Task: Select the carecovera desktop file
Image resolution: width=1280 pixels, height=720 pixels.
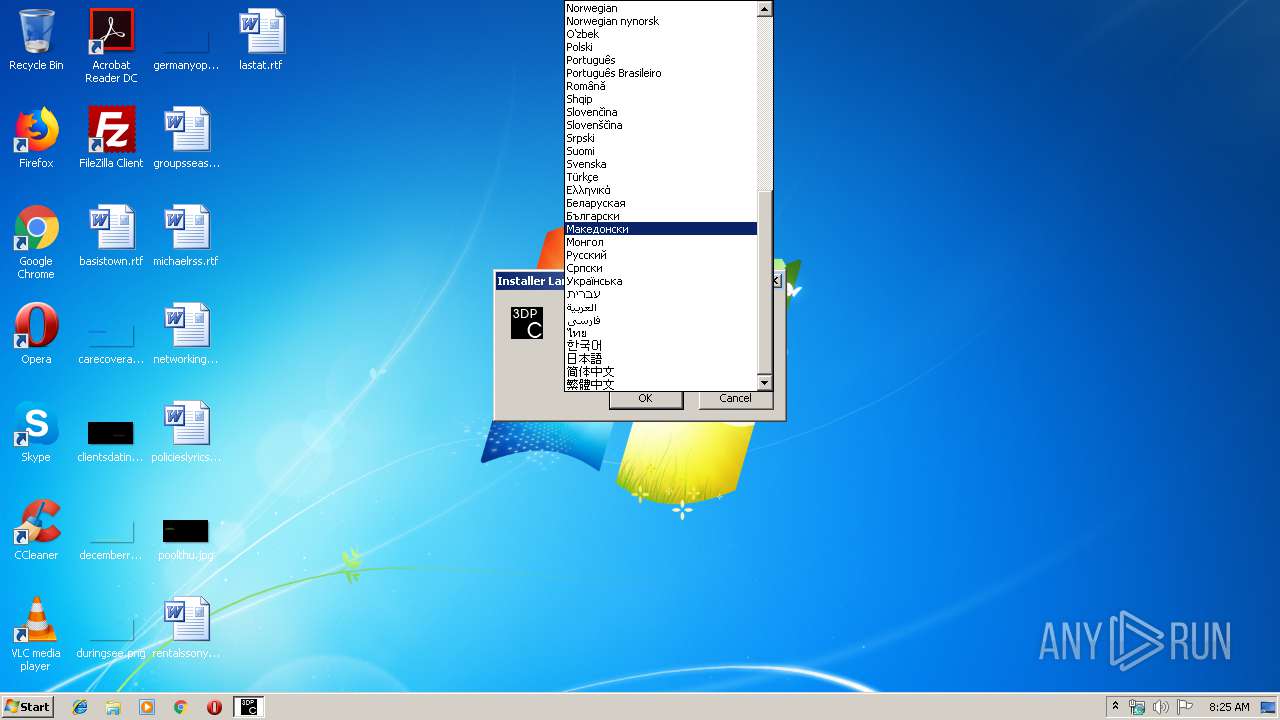Action: click(111, 344)
